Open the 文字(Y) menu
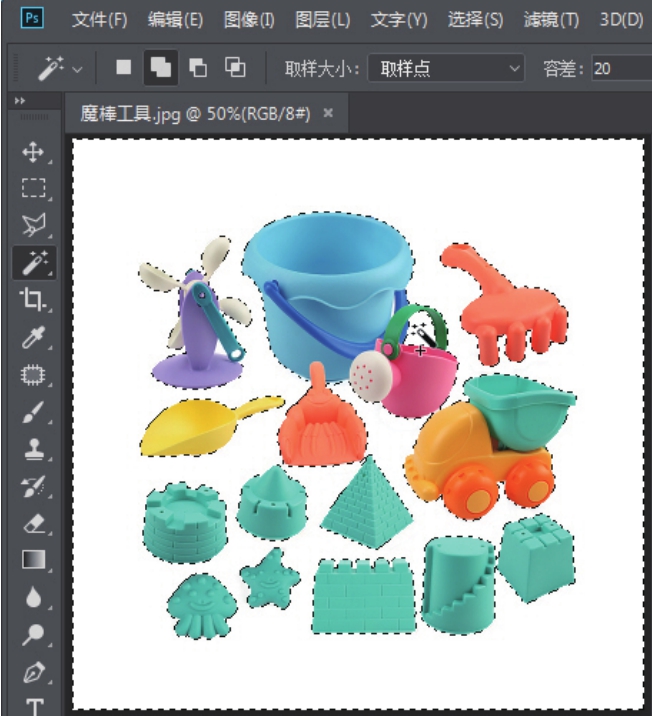Viewport: 652px width, 716px height. click(x=399, y=20)
